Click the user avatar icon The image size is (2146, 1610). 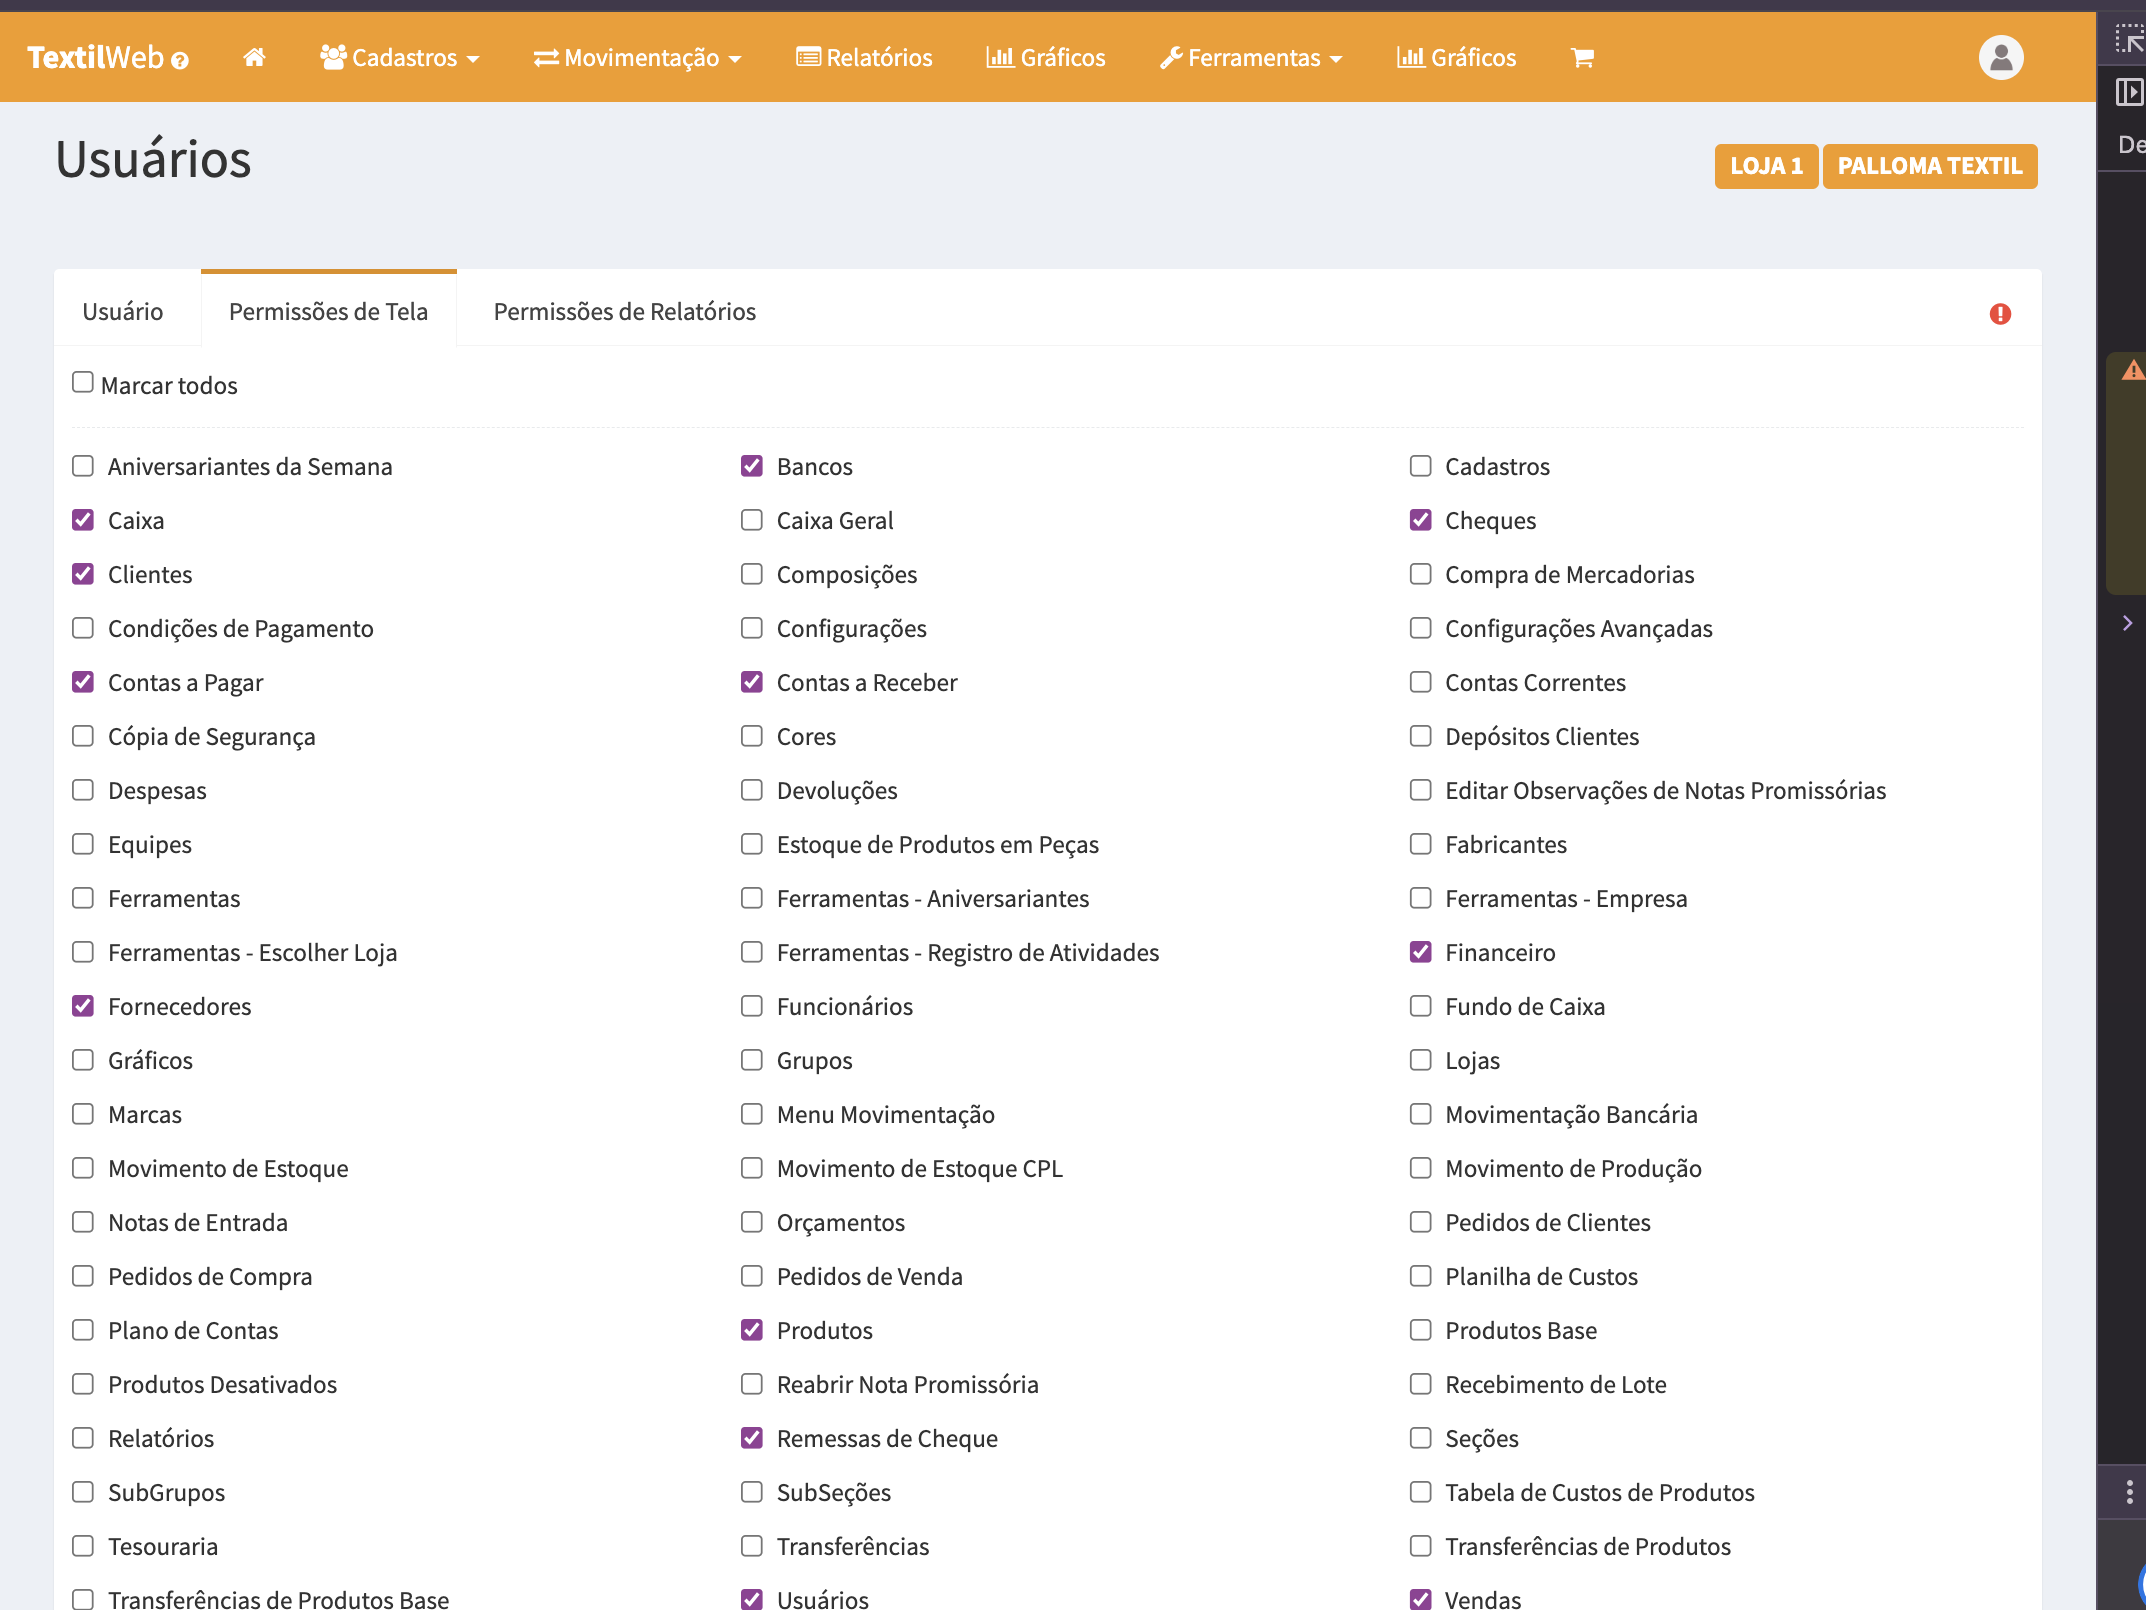[2000, 58]
